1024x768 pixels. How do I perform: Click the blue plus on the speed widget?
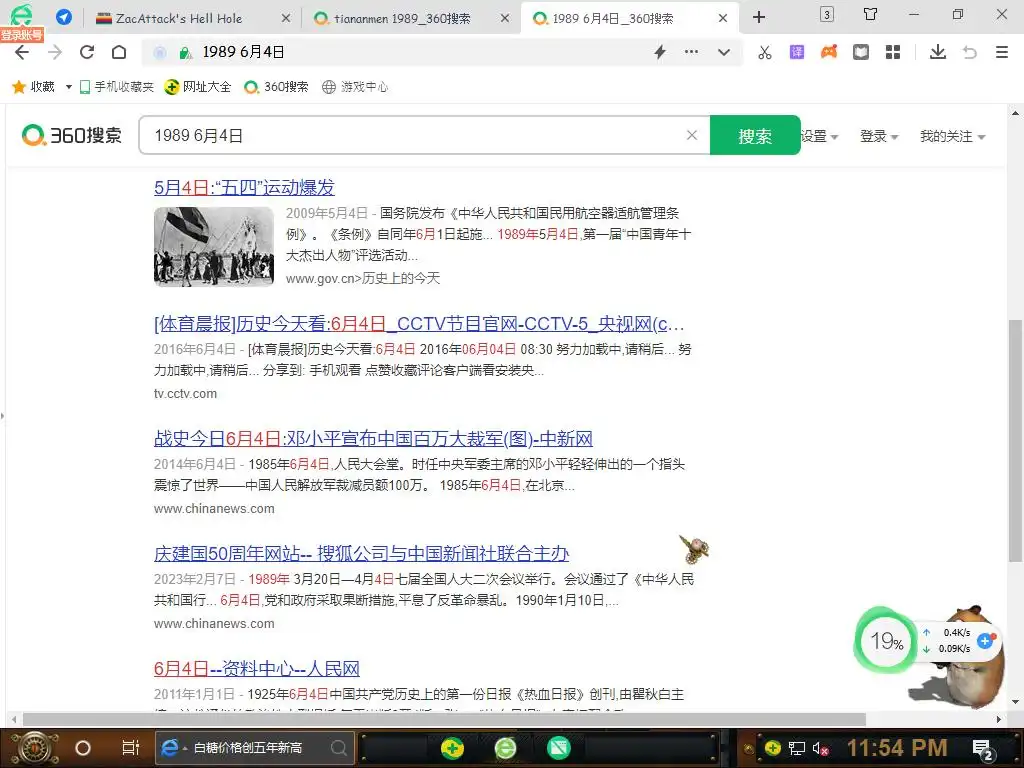click(985, 641)
